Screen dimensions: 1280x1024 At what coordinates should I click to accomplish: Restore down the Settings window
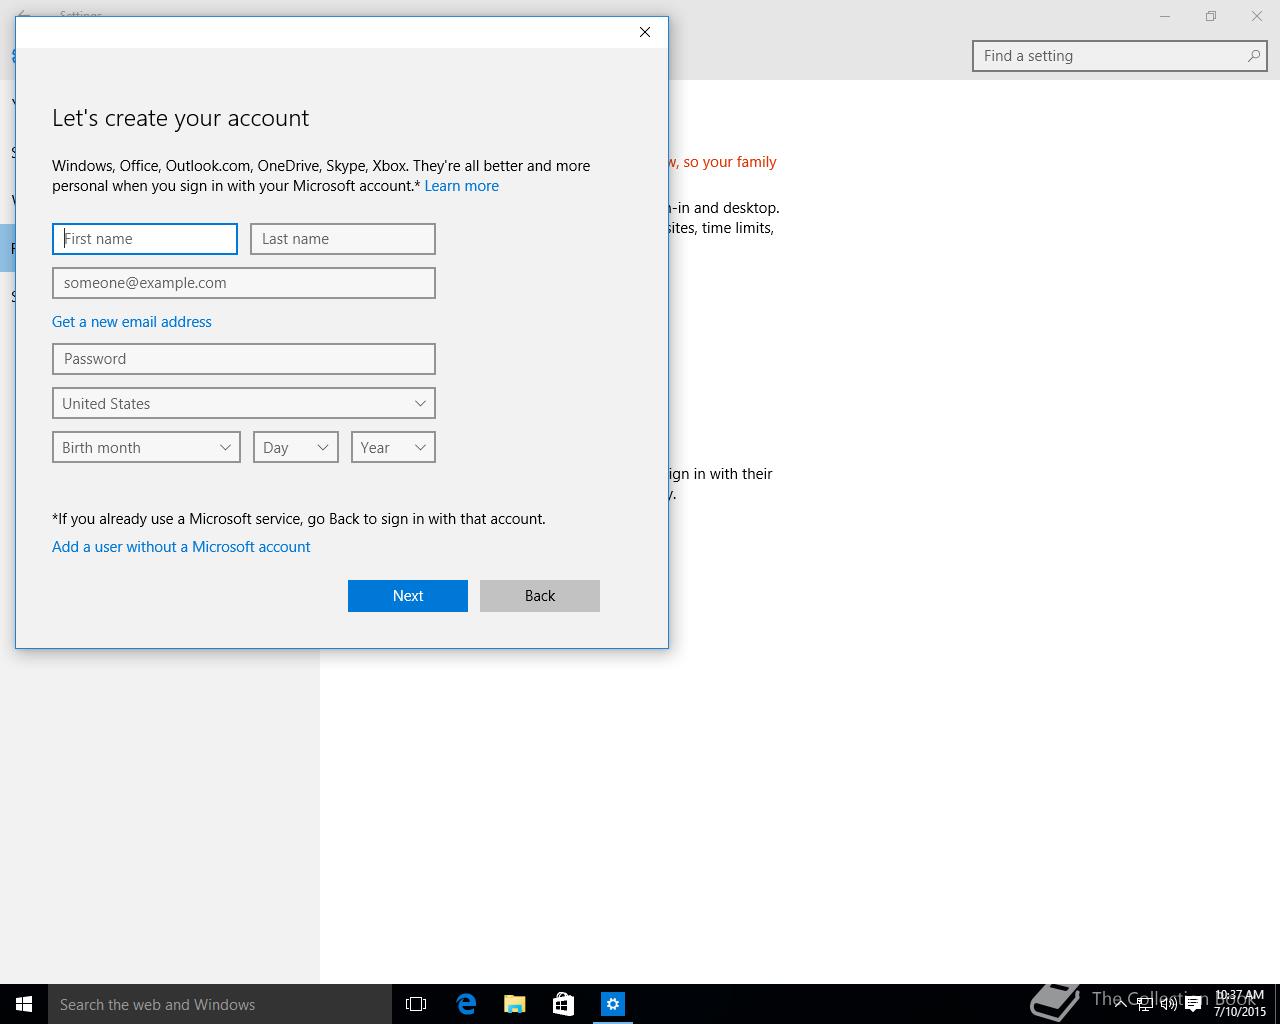1211,16
